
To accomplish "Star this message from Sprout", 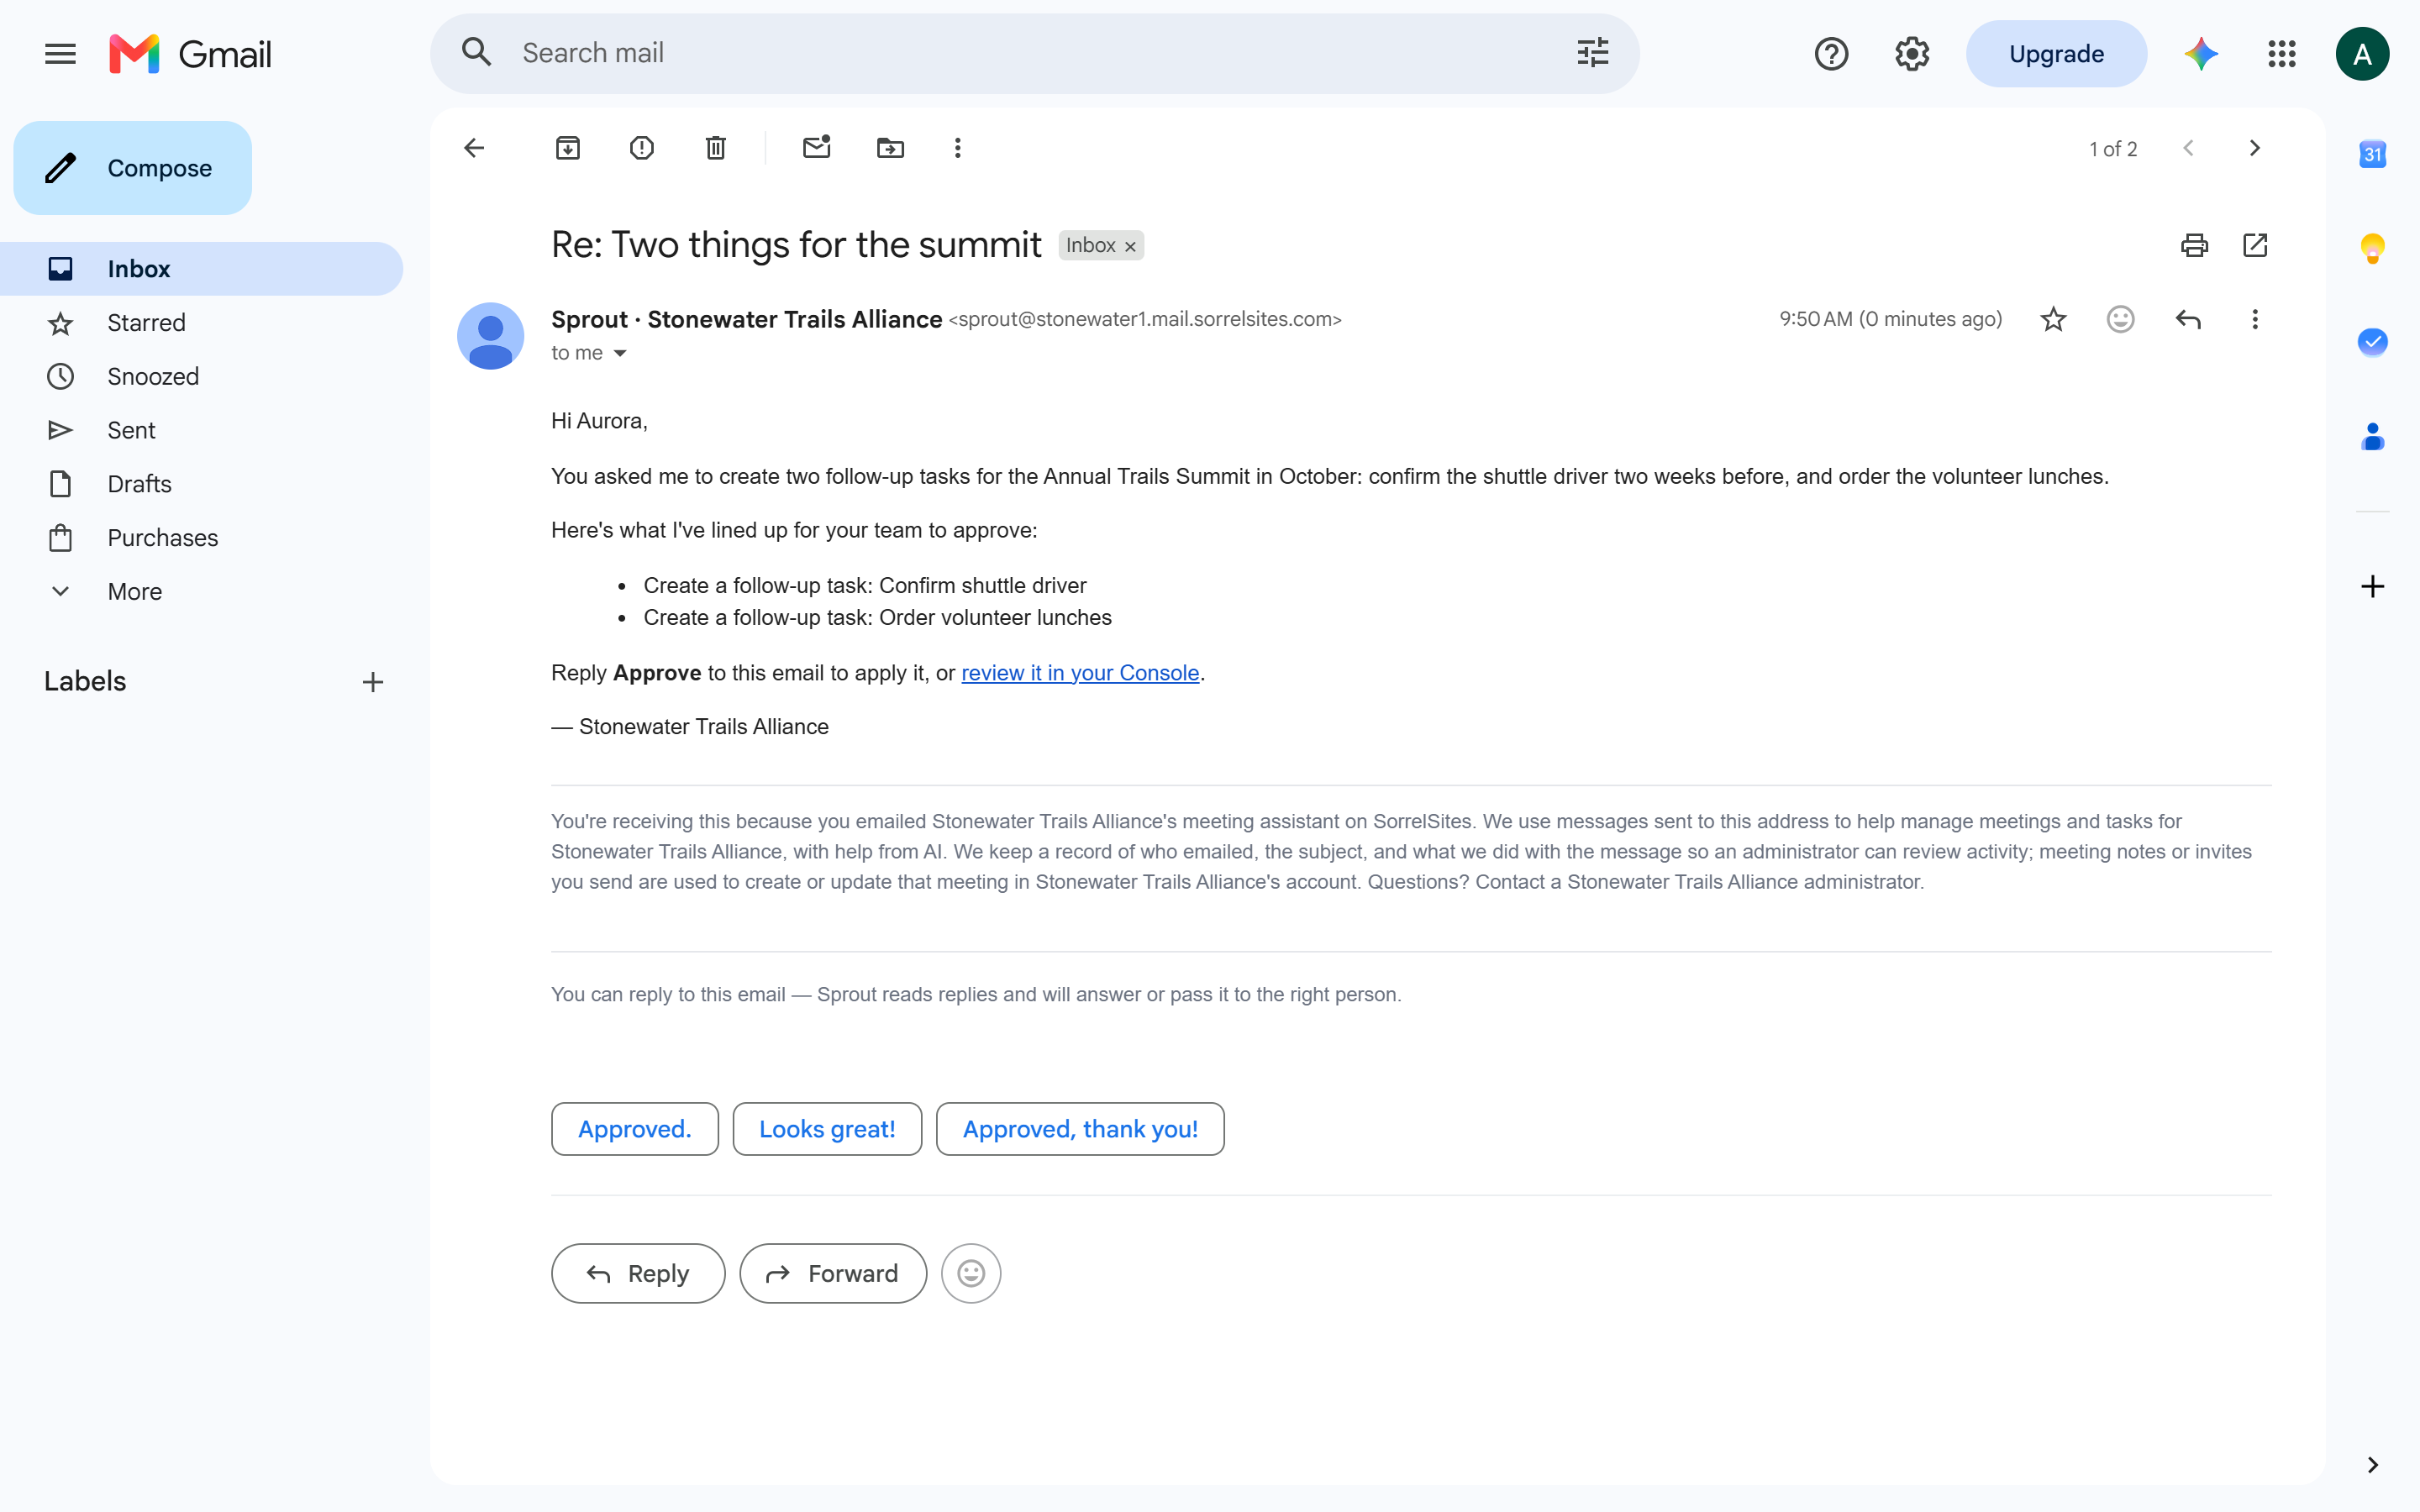I will click(x=2053, y=319).
